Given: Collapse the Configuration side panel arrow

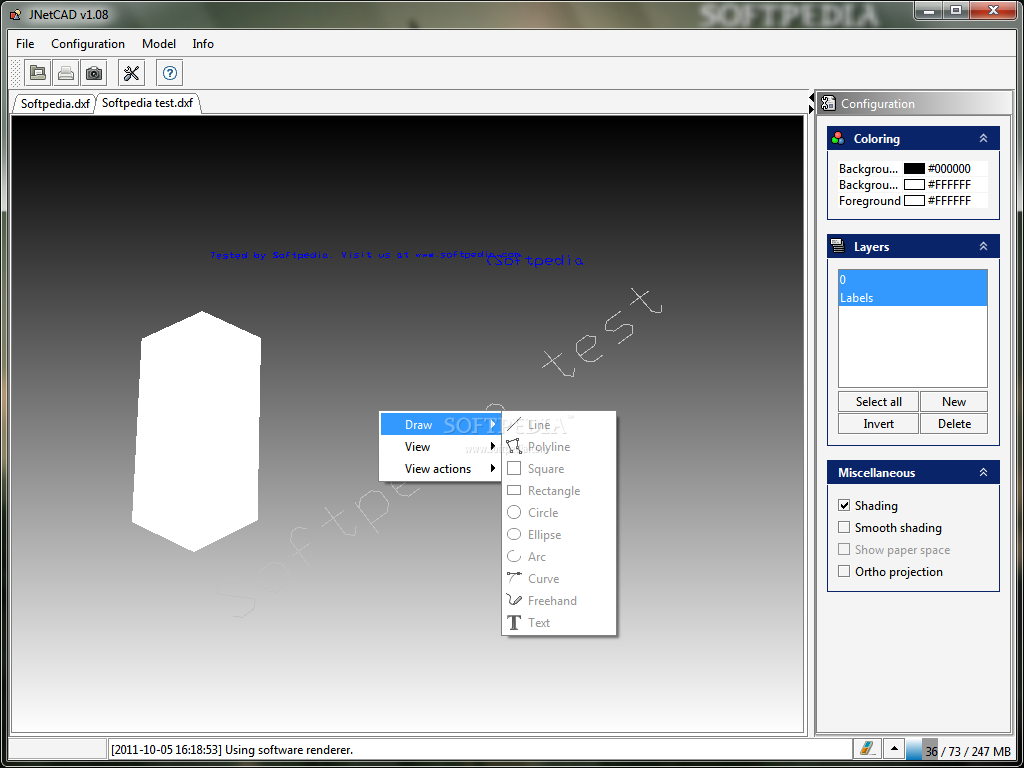Looking at the screenshot, I should (x=811, y=109).
